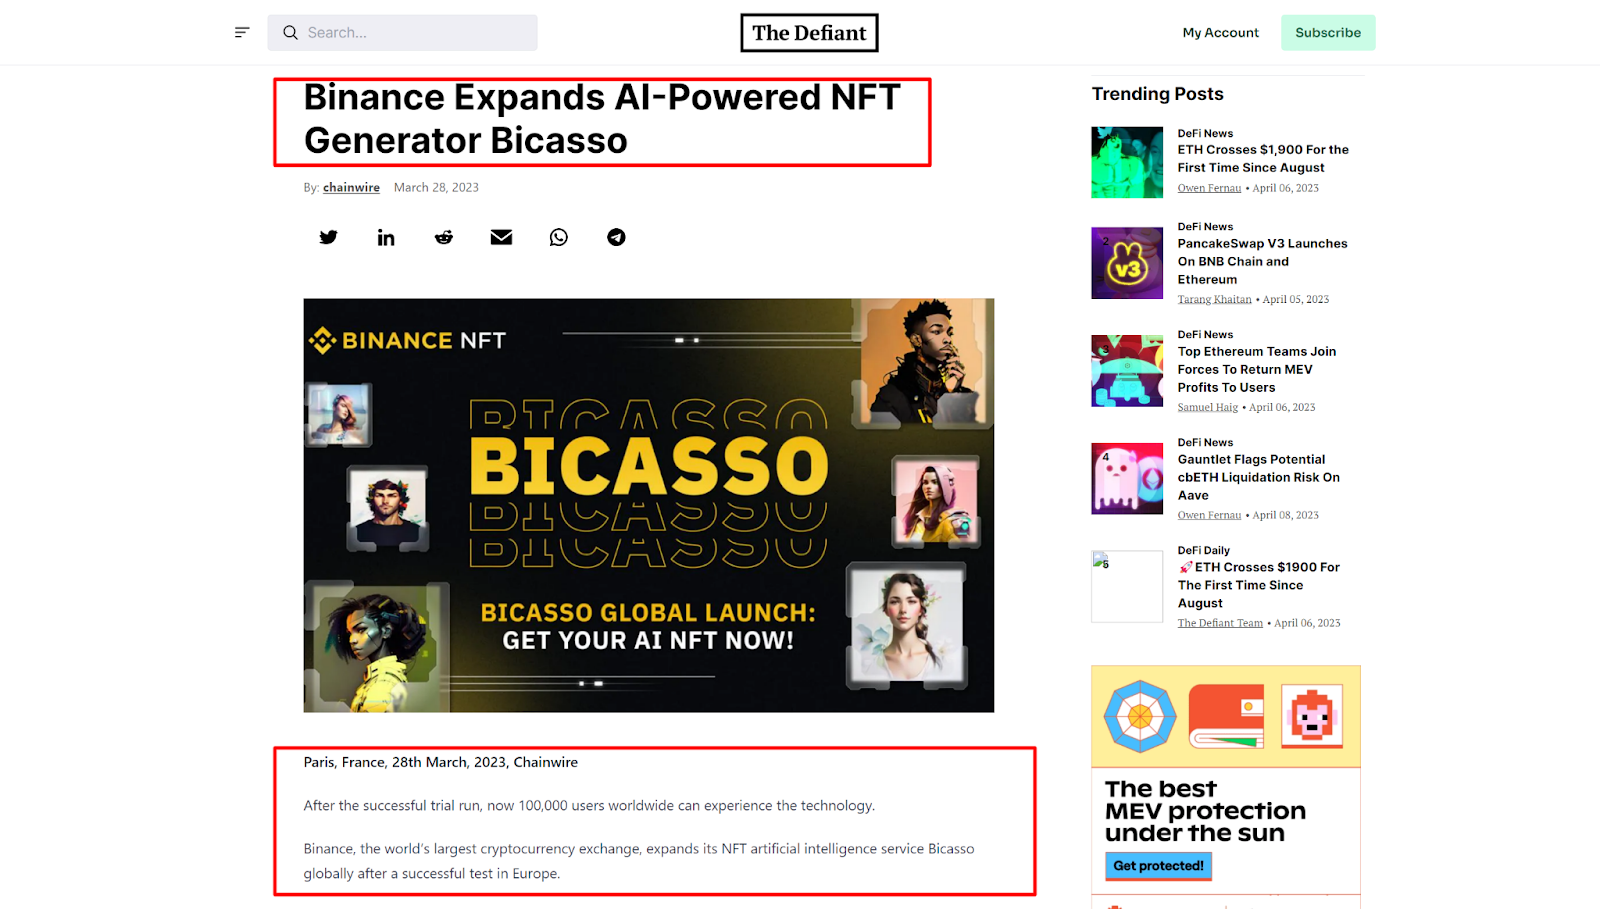The image size is (1600, 909).
Task: View author Owen Fernau on ETH Crosses post
Action: [1209, 188]
